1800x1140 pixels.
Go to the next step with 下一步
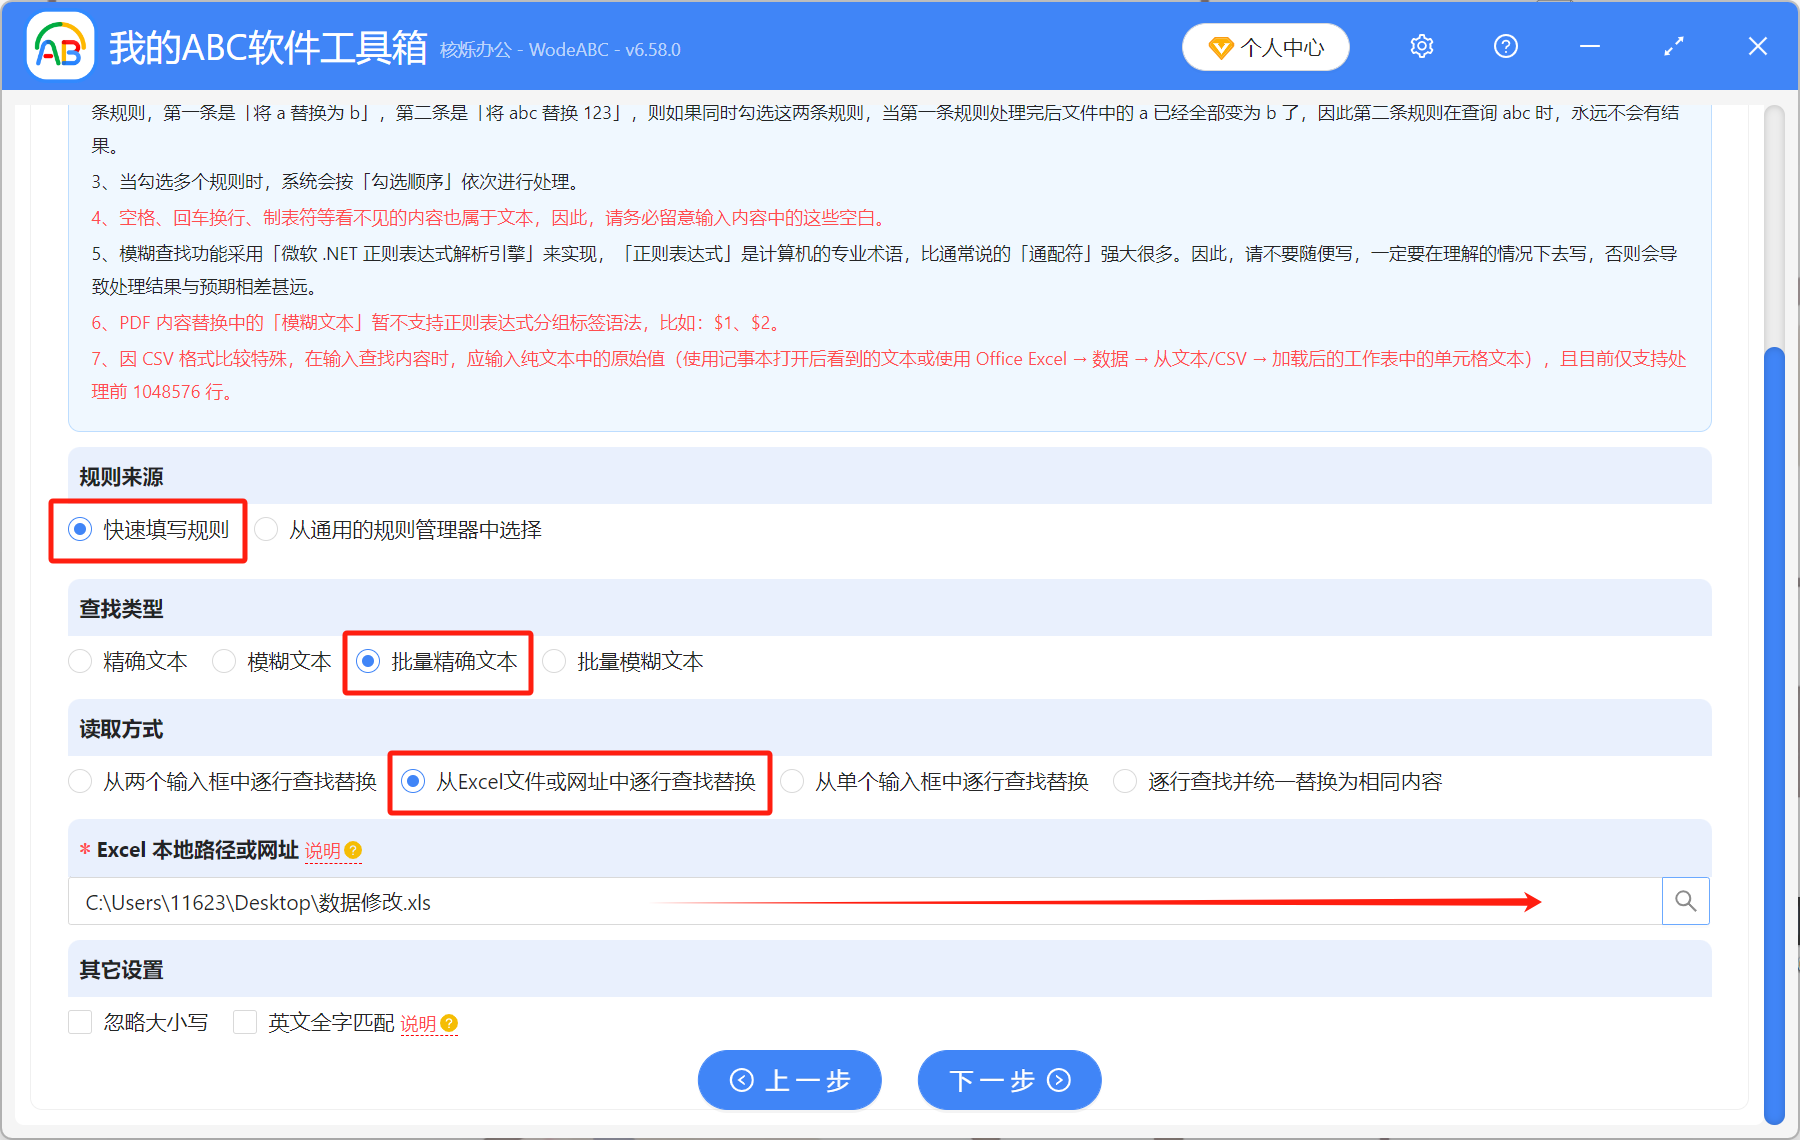1009,1080
